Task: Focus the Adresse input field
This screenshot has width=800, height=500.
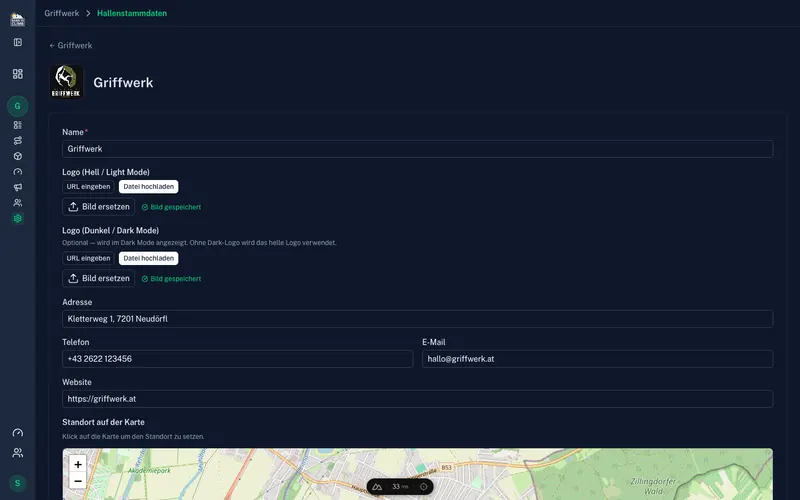Action: (x=417, y=319)
